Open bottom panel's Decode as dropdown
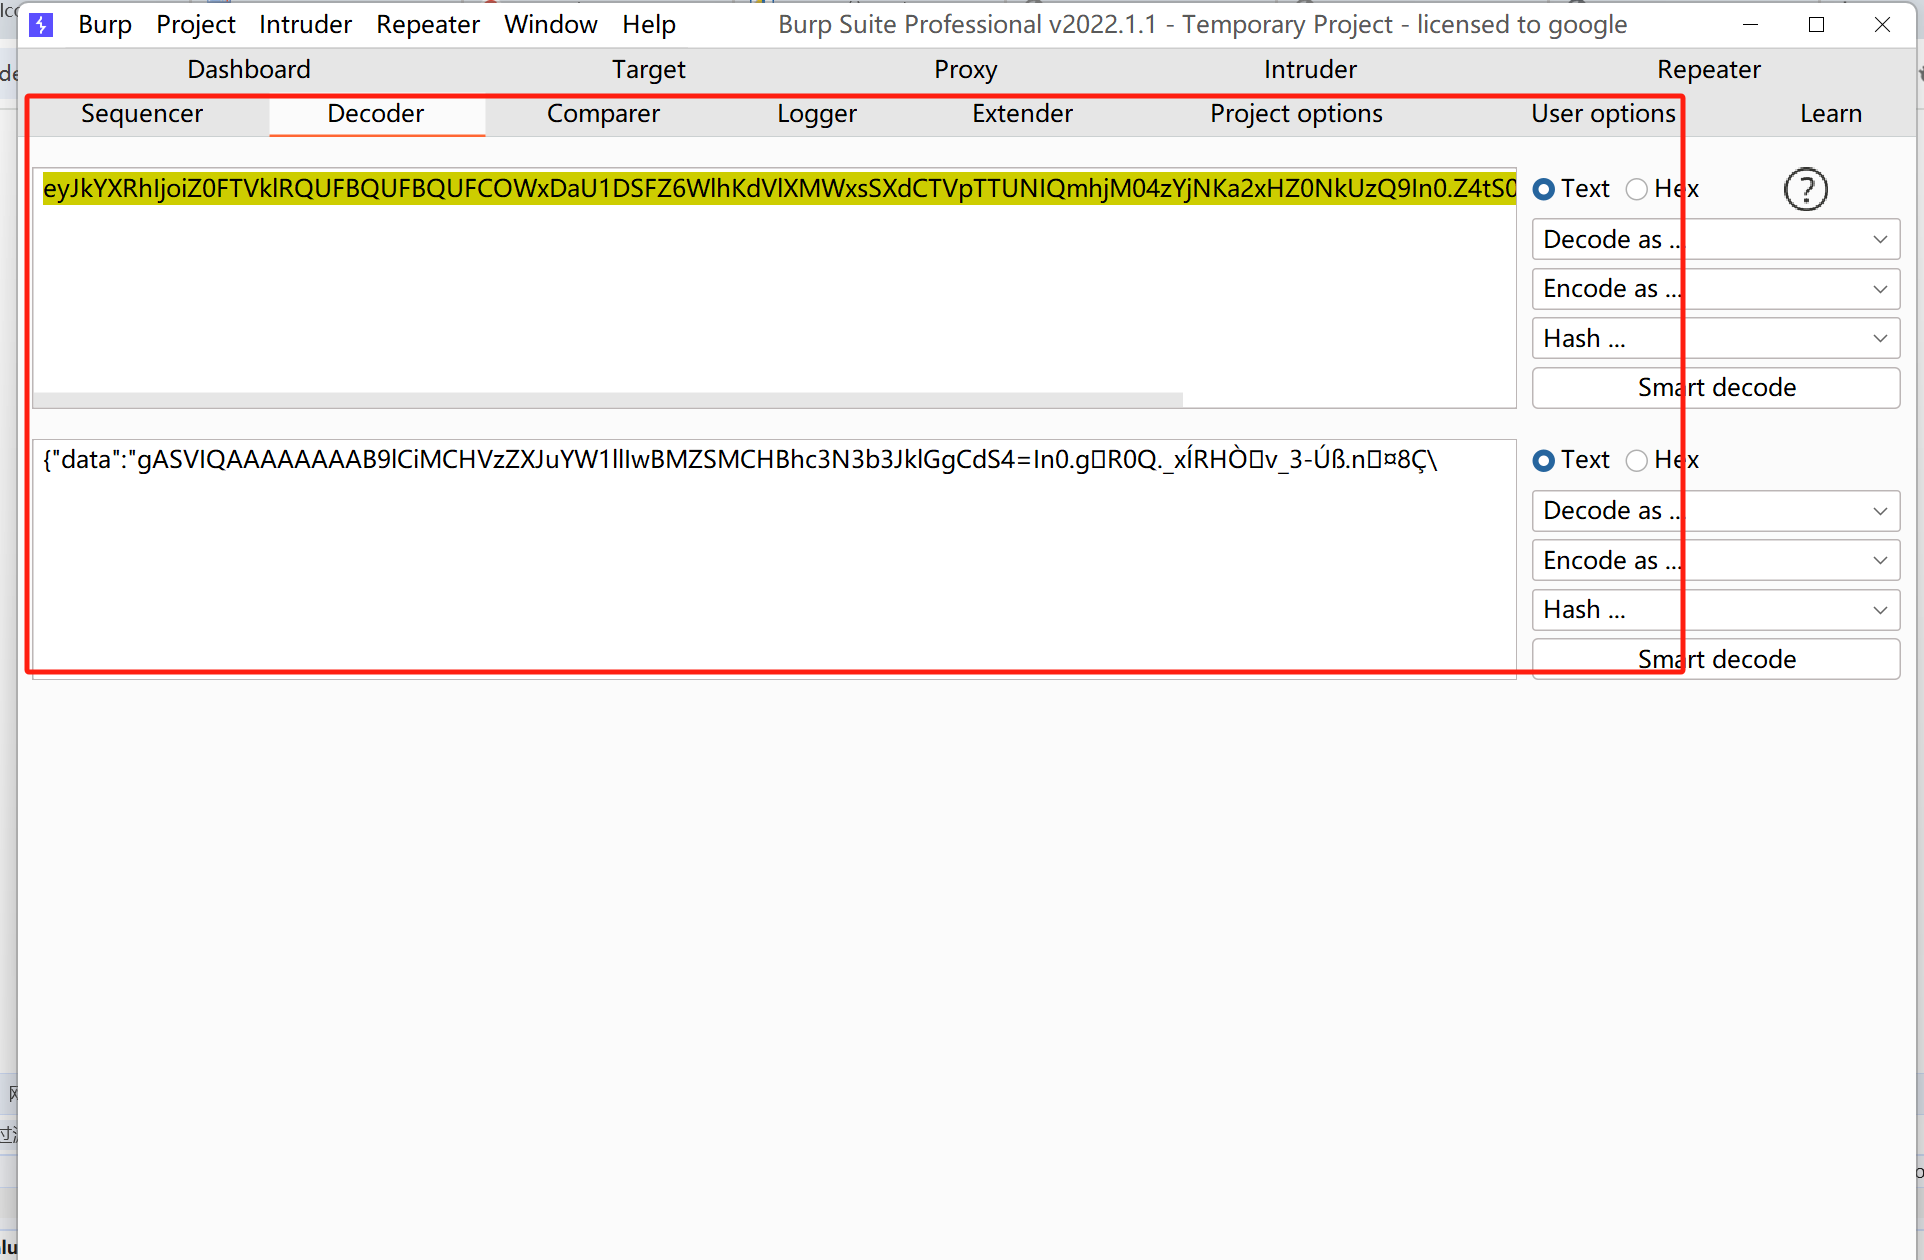This screenshot has height=1260, width=1924. pos(1715,511)
